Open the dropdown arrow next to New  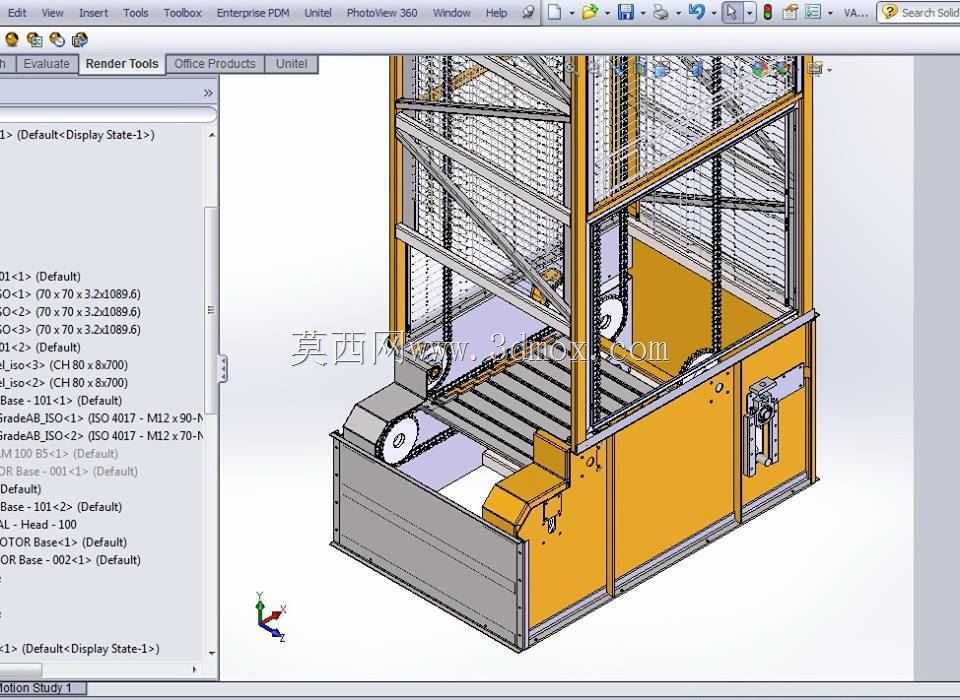click(571, 13)
